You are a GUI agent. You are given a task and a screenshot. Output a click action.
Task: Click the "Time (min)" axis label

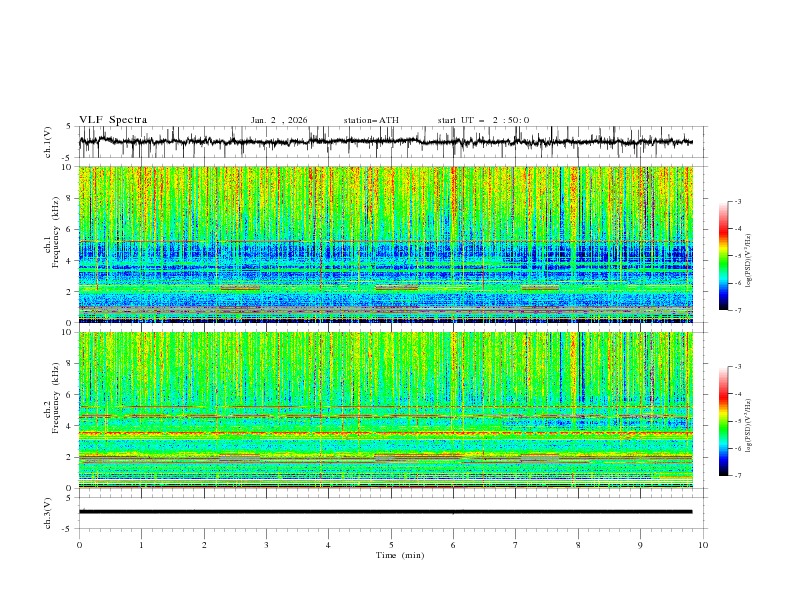tap(400, 555)
